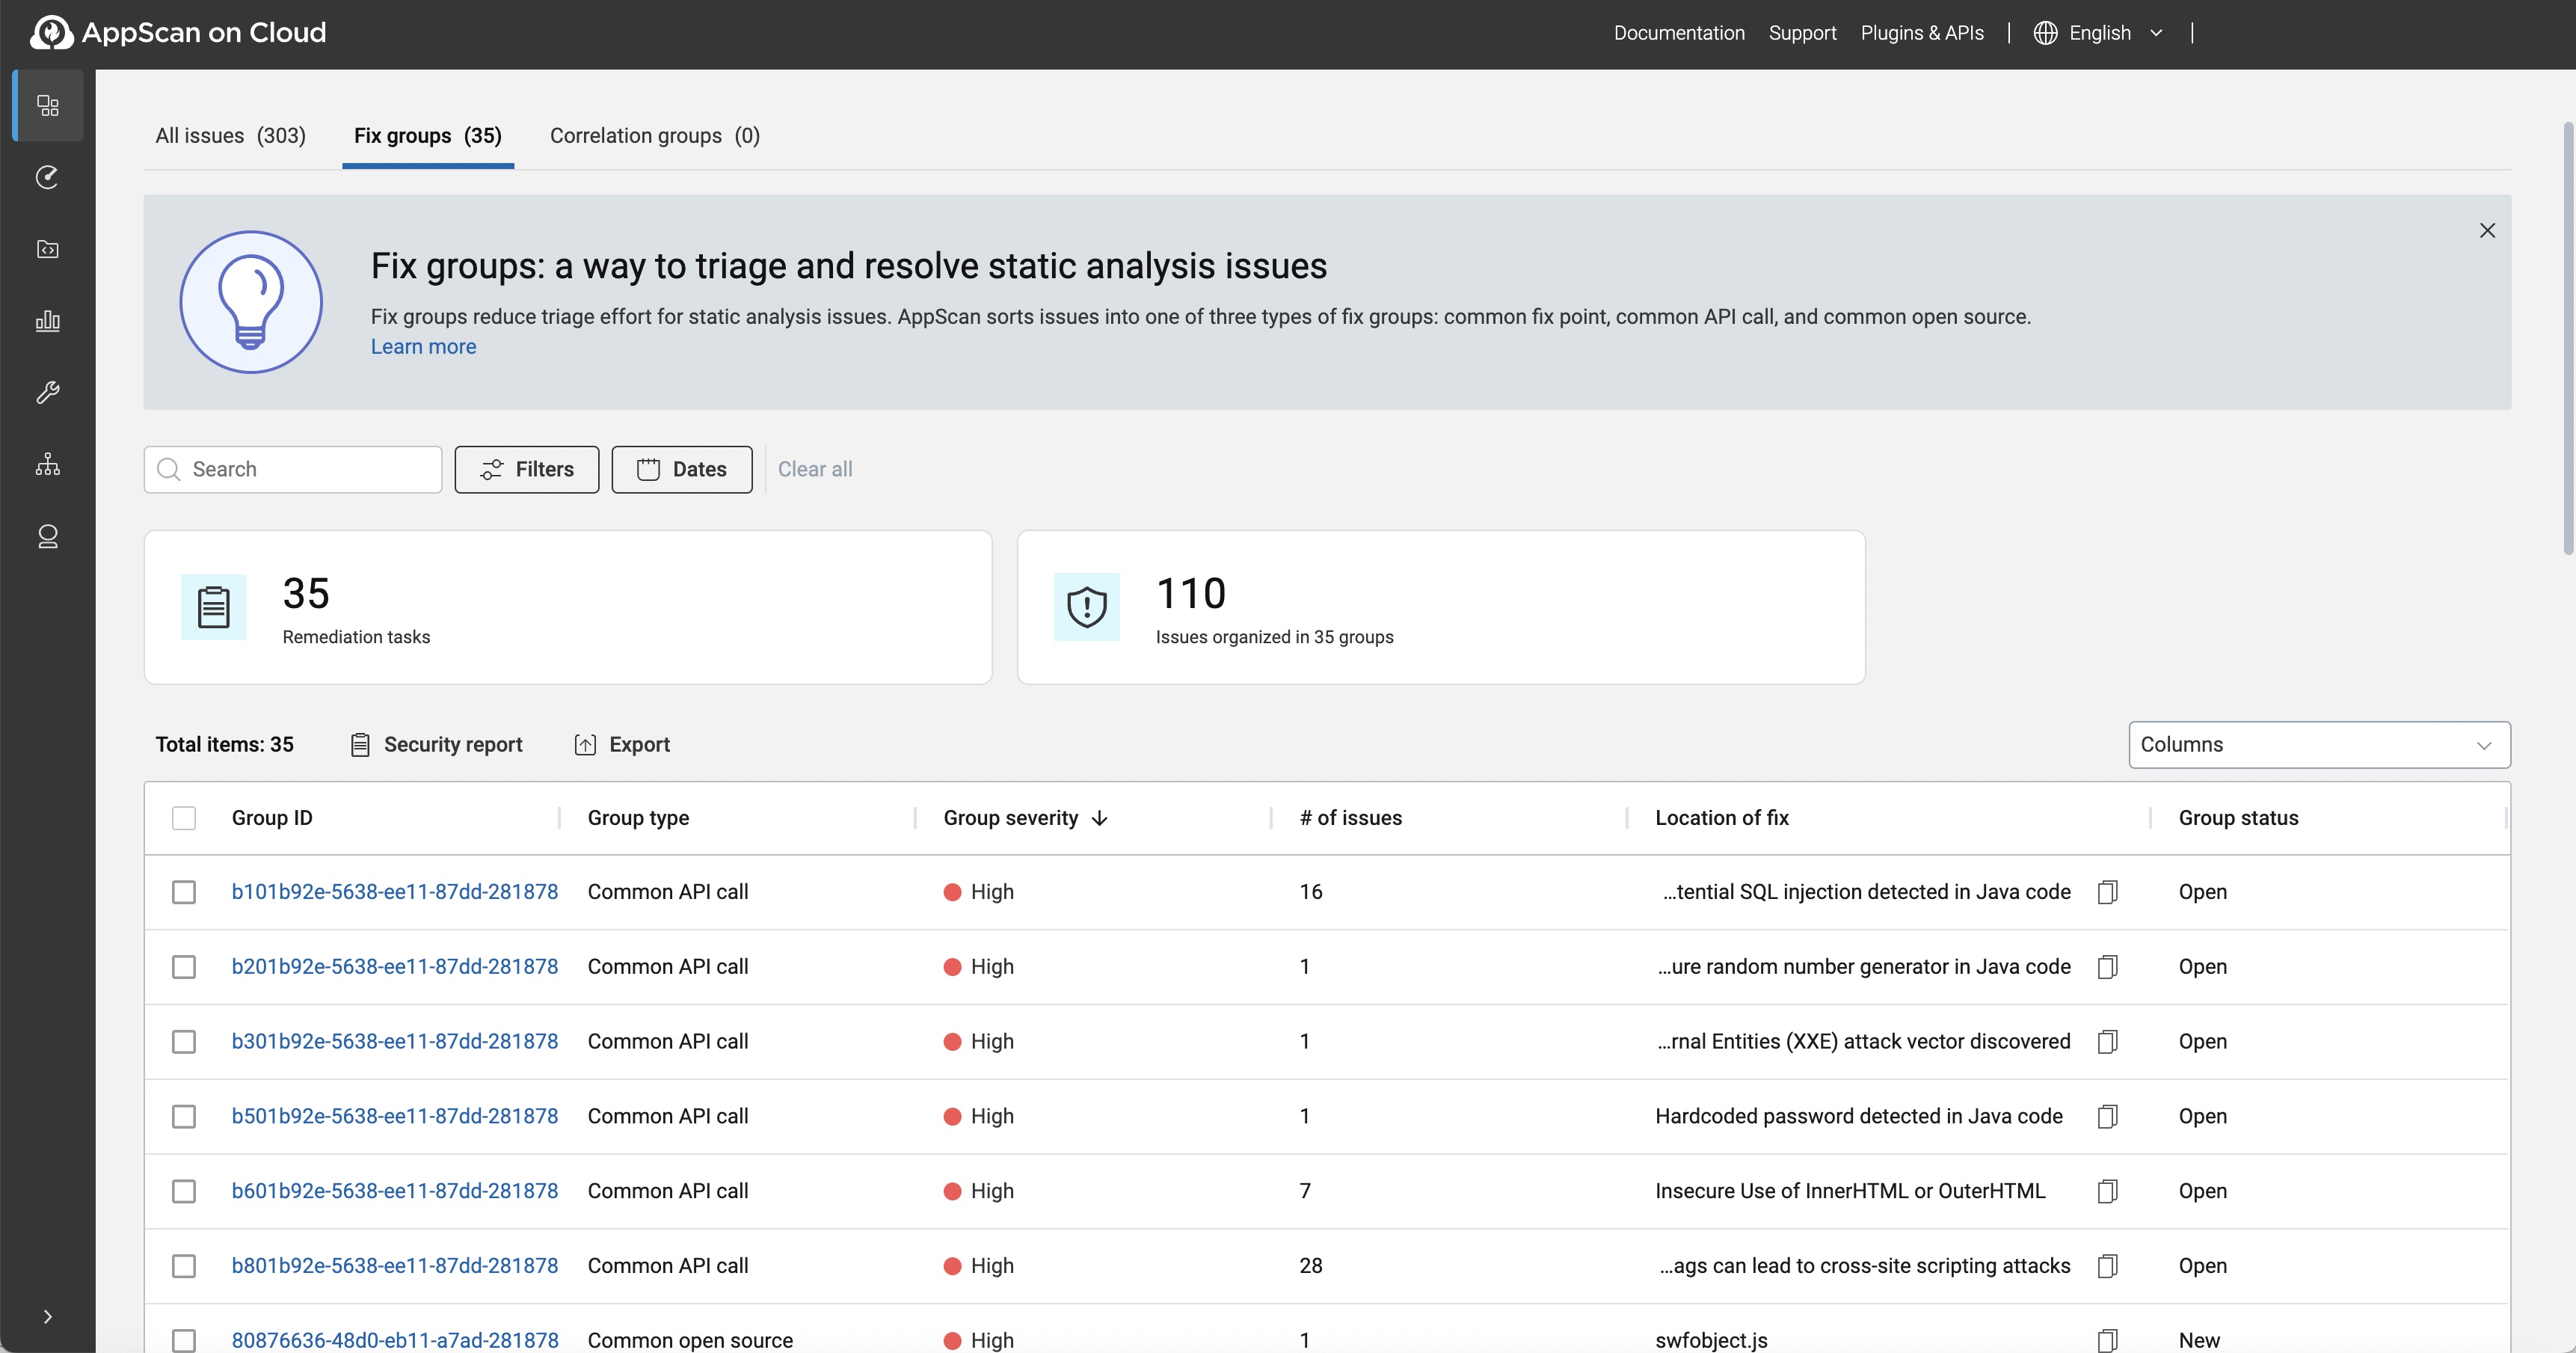Click the scans gauge sidebar icon
The height and width of the screenshot is (1353, 2576).
(48, 177)
